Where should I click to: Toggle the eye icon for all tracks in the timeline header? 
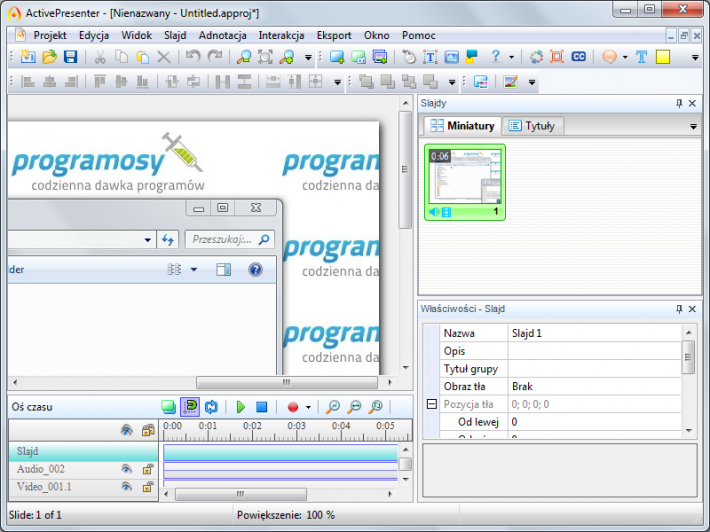click(x=126, y=430)
